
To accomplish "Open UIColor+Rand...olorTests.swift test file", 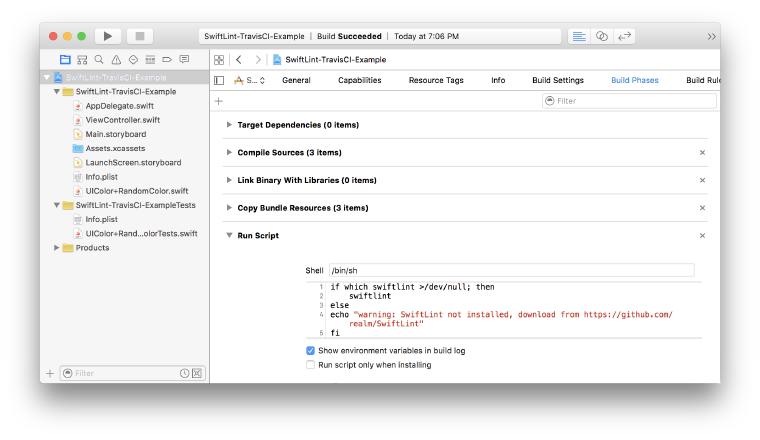I will (x=141, y=234).
